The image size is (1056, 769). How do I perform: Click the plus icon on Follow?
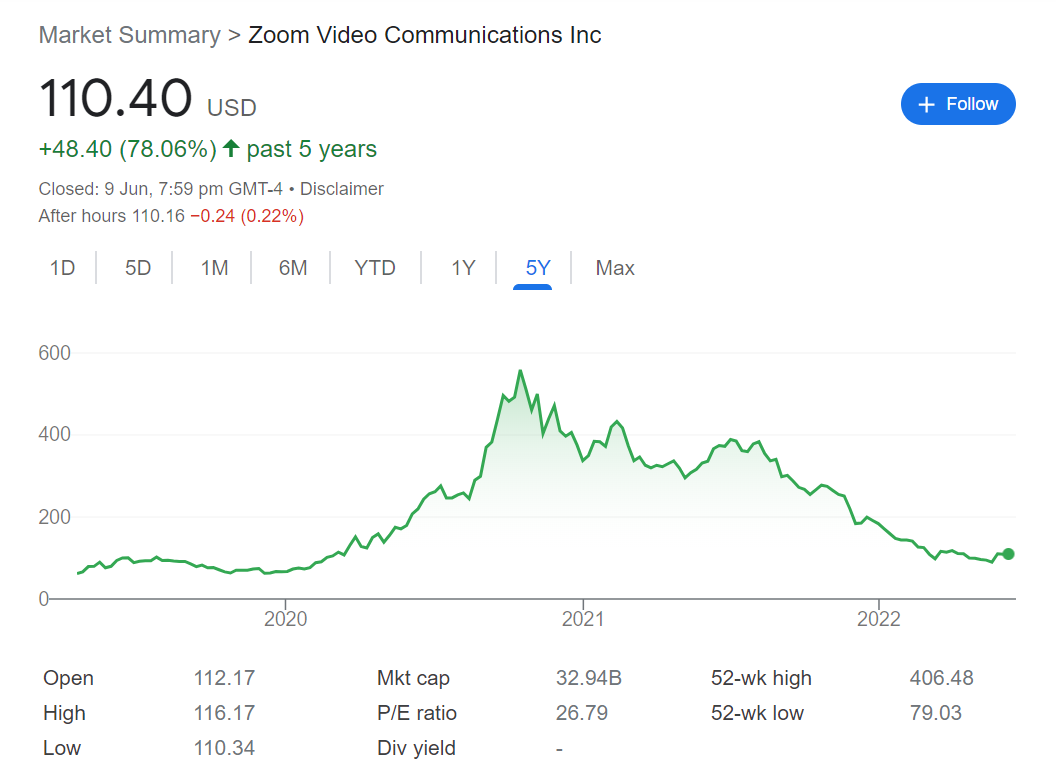926,105
